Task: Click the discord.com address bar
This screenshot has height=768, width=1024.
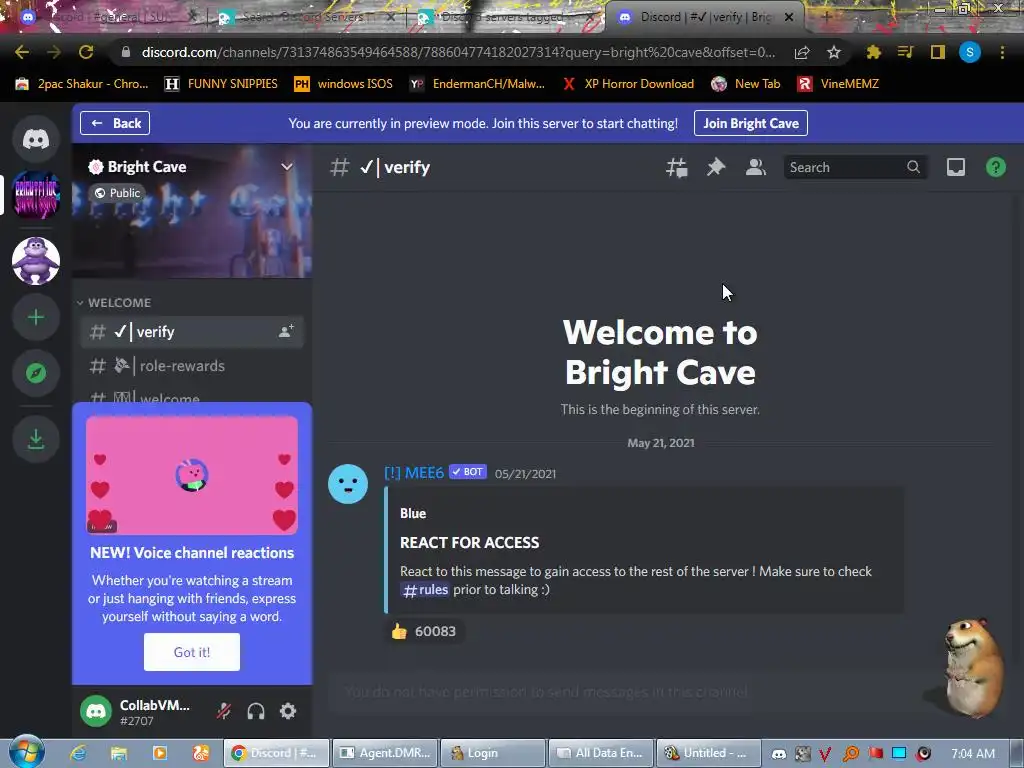Action: 458,52
